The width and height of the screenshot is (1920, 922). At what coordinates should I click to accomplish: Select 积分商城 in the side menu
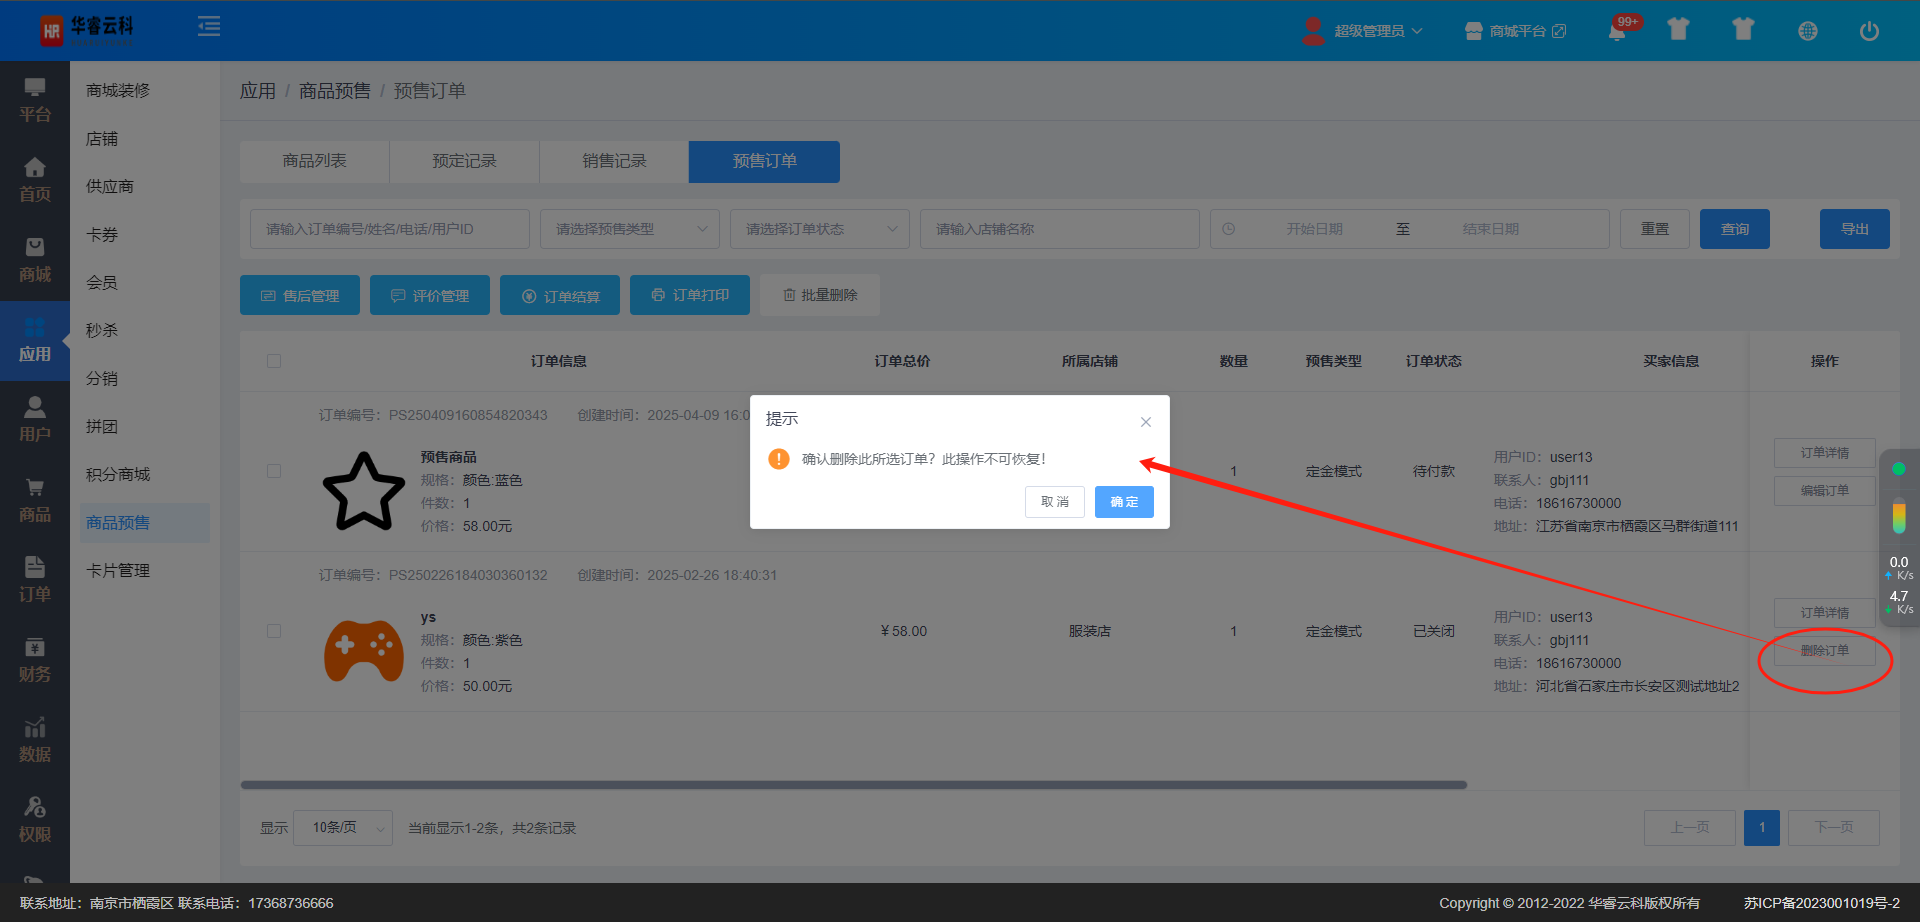(118, 474)
